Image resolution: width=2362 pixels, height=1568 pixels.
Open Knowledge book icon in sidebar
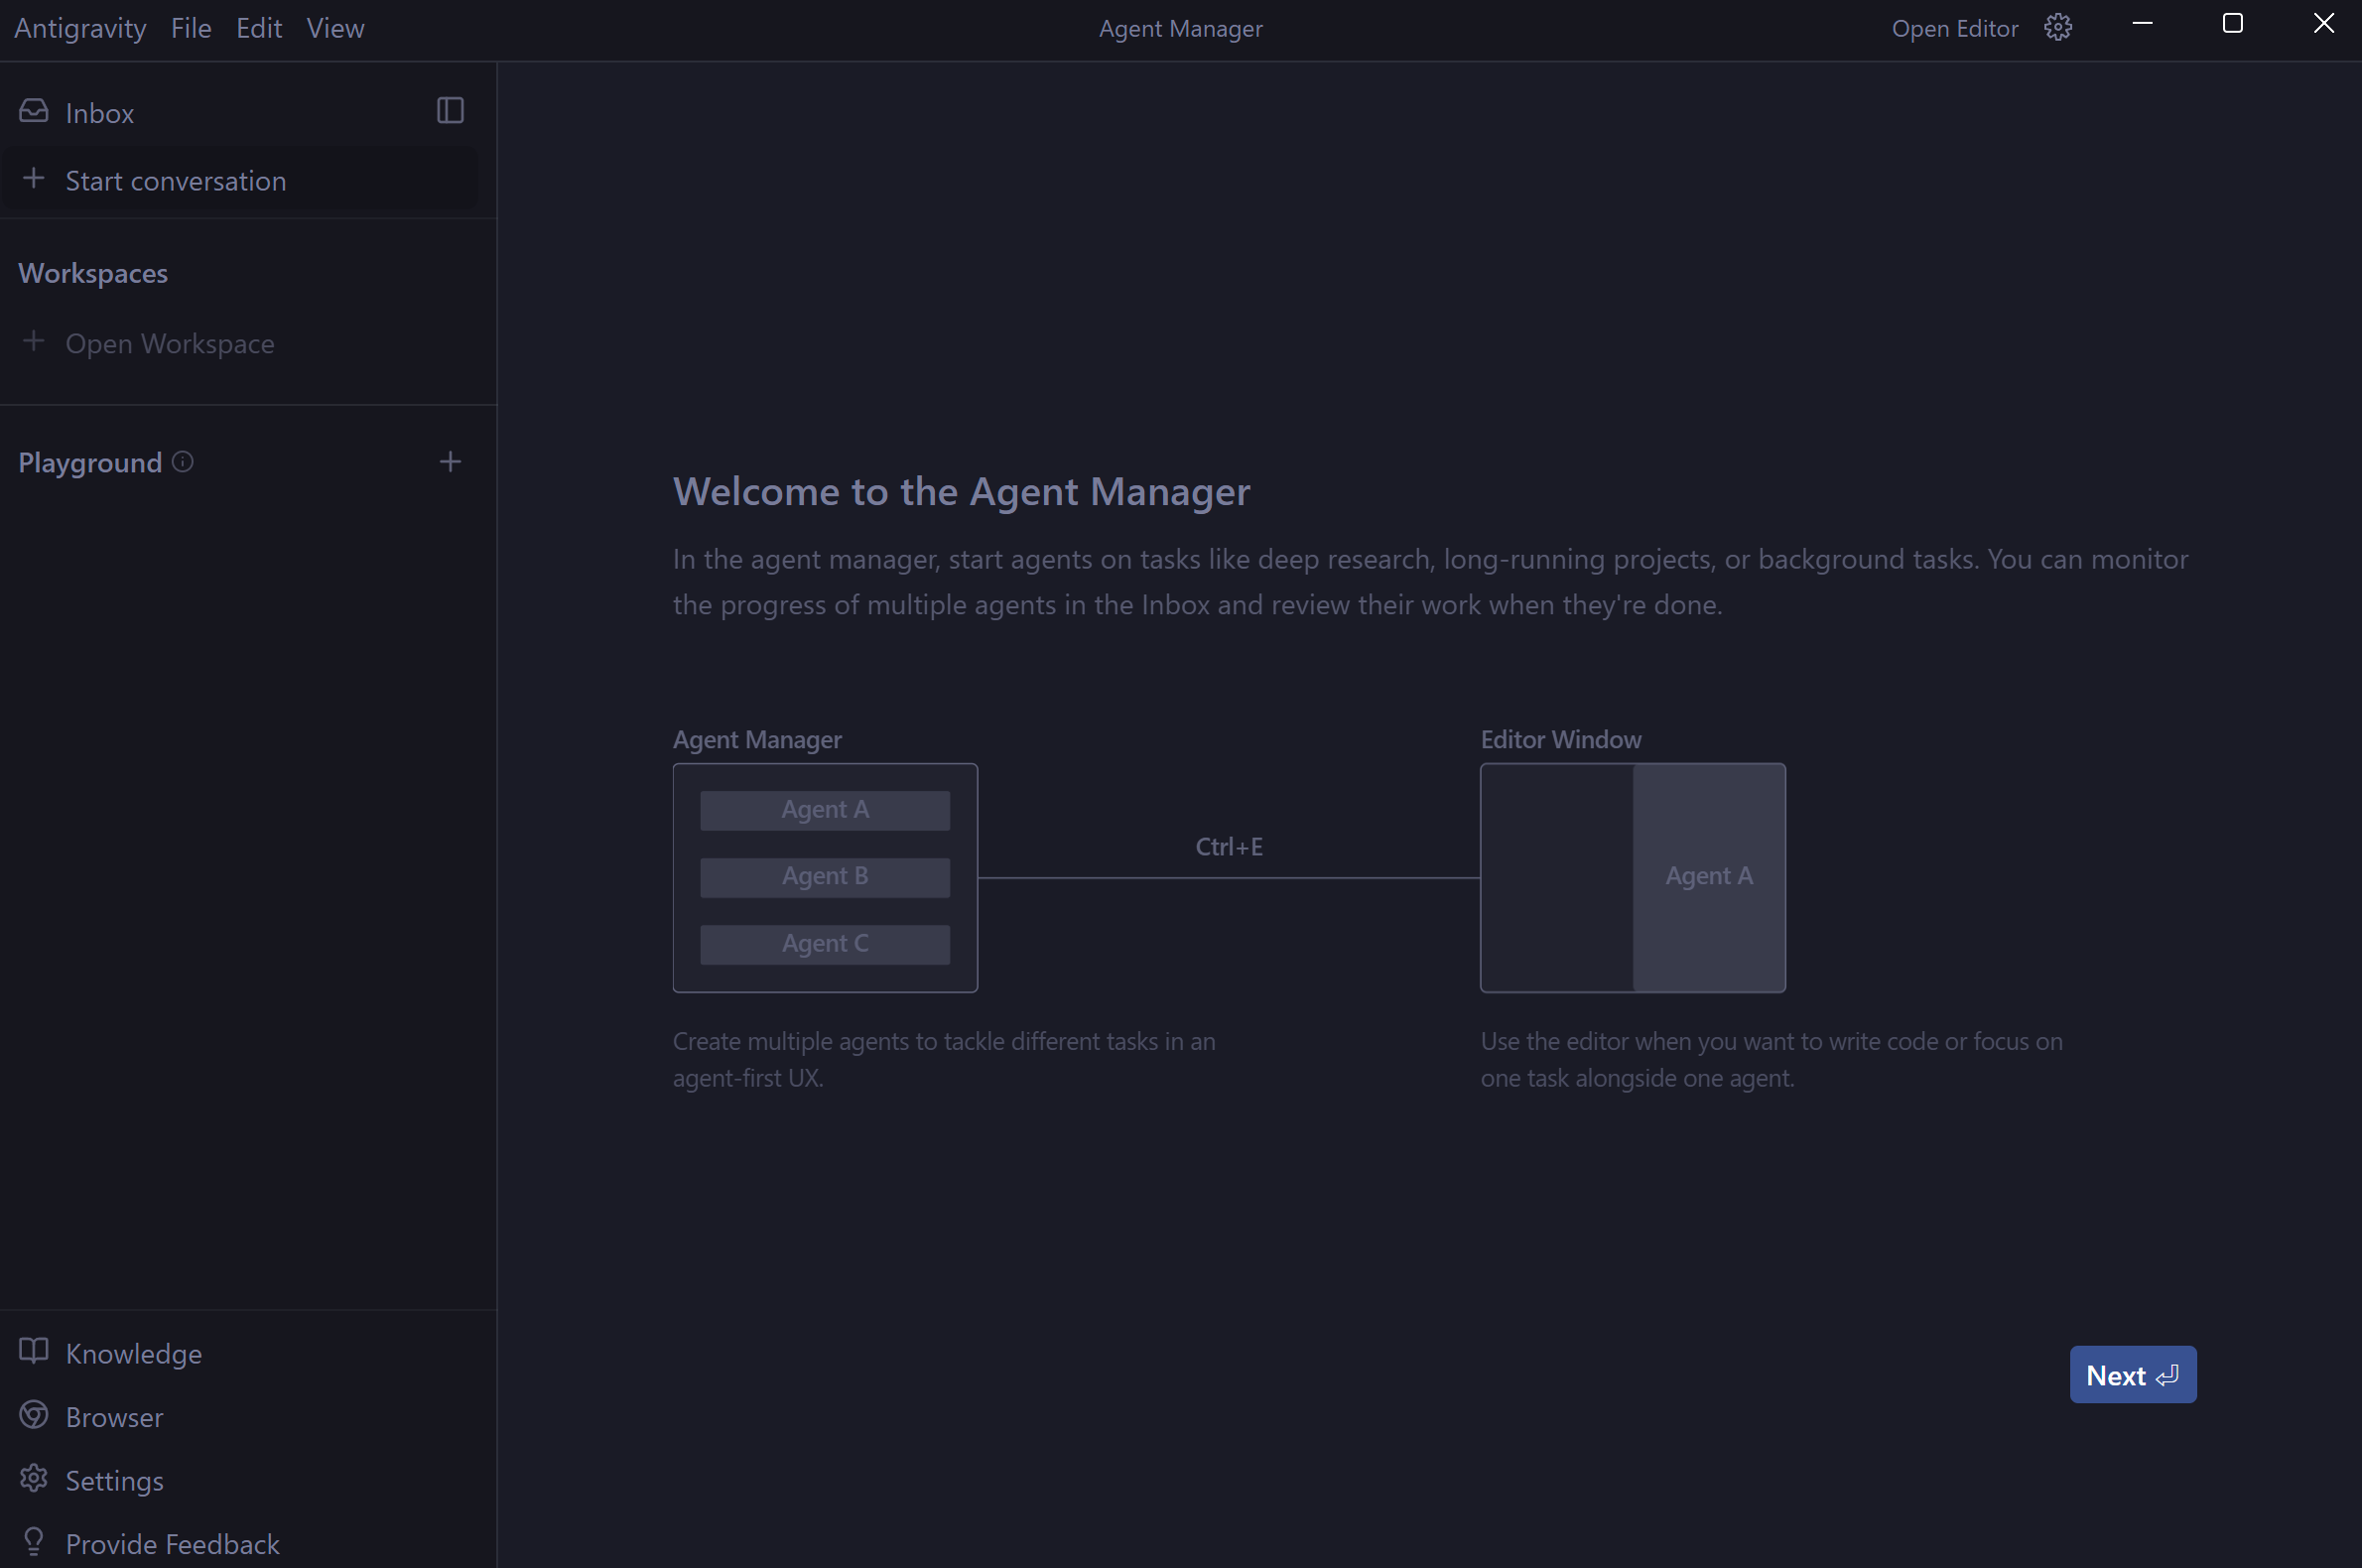tap(34, 1351)
